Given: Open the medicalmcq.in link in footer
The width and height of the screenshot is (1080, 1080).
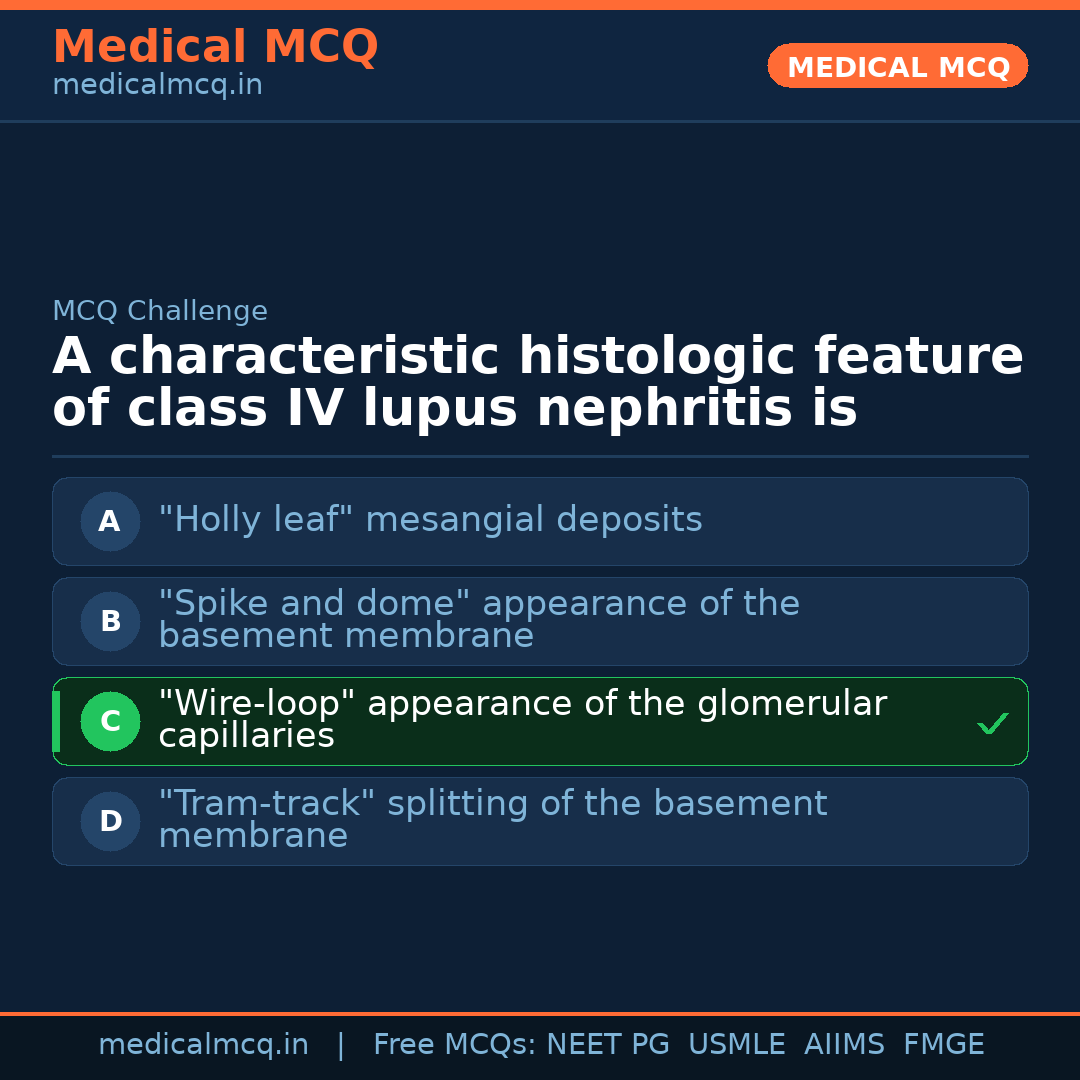Looking at the screenshot, I should coord(203,1045).
